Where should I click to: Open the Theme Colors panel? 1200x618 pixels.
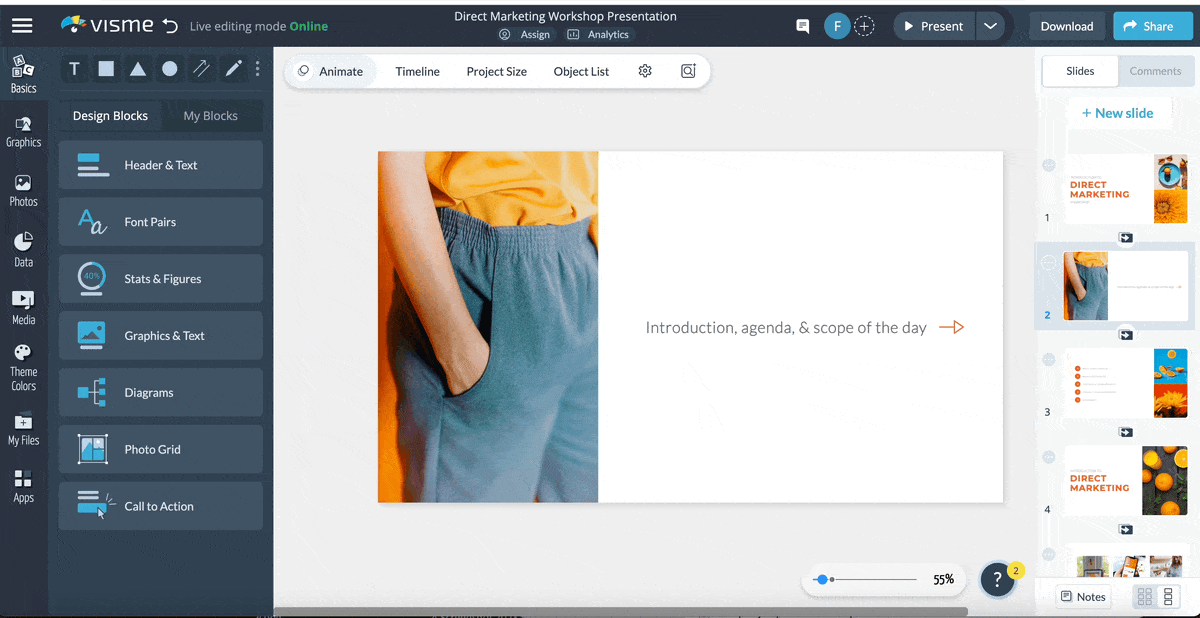[23, 363]
